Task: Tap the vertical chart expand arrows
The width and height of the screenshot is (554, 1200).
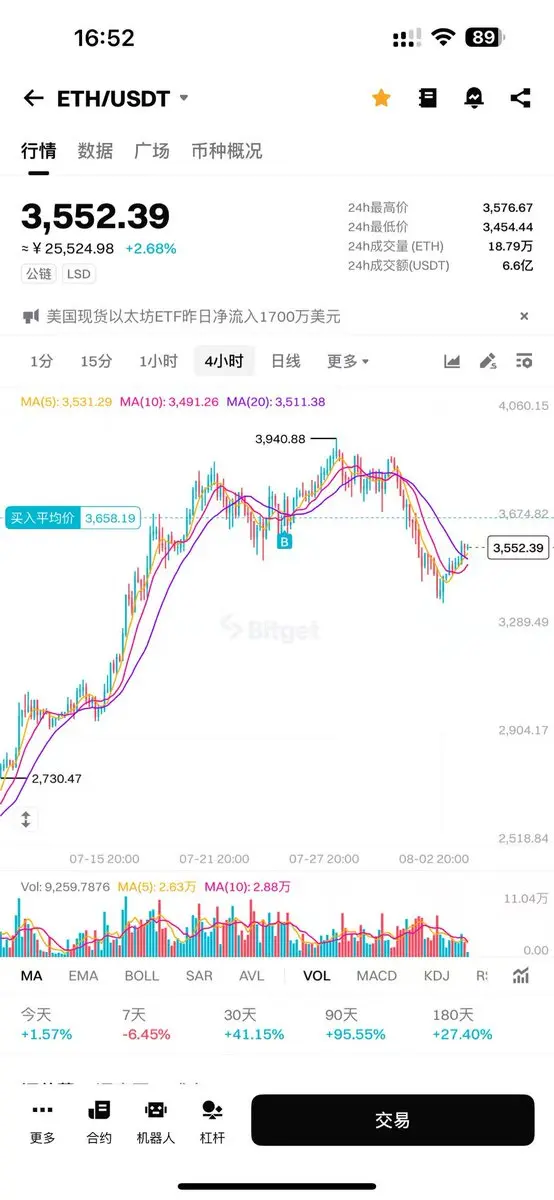Action: [x=26, y=819]
